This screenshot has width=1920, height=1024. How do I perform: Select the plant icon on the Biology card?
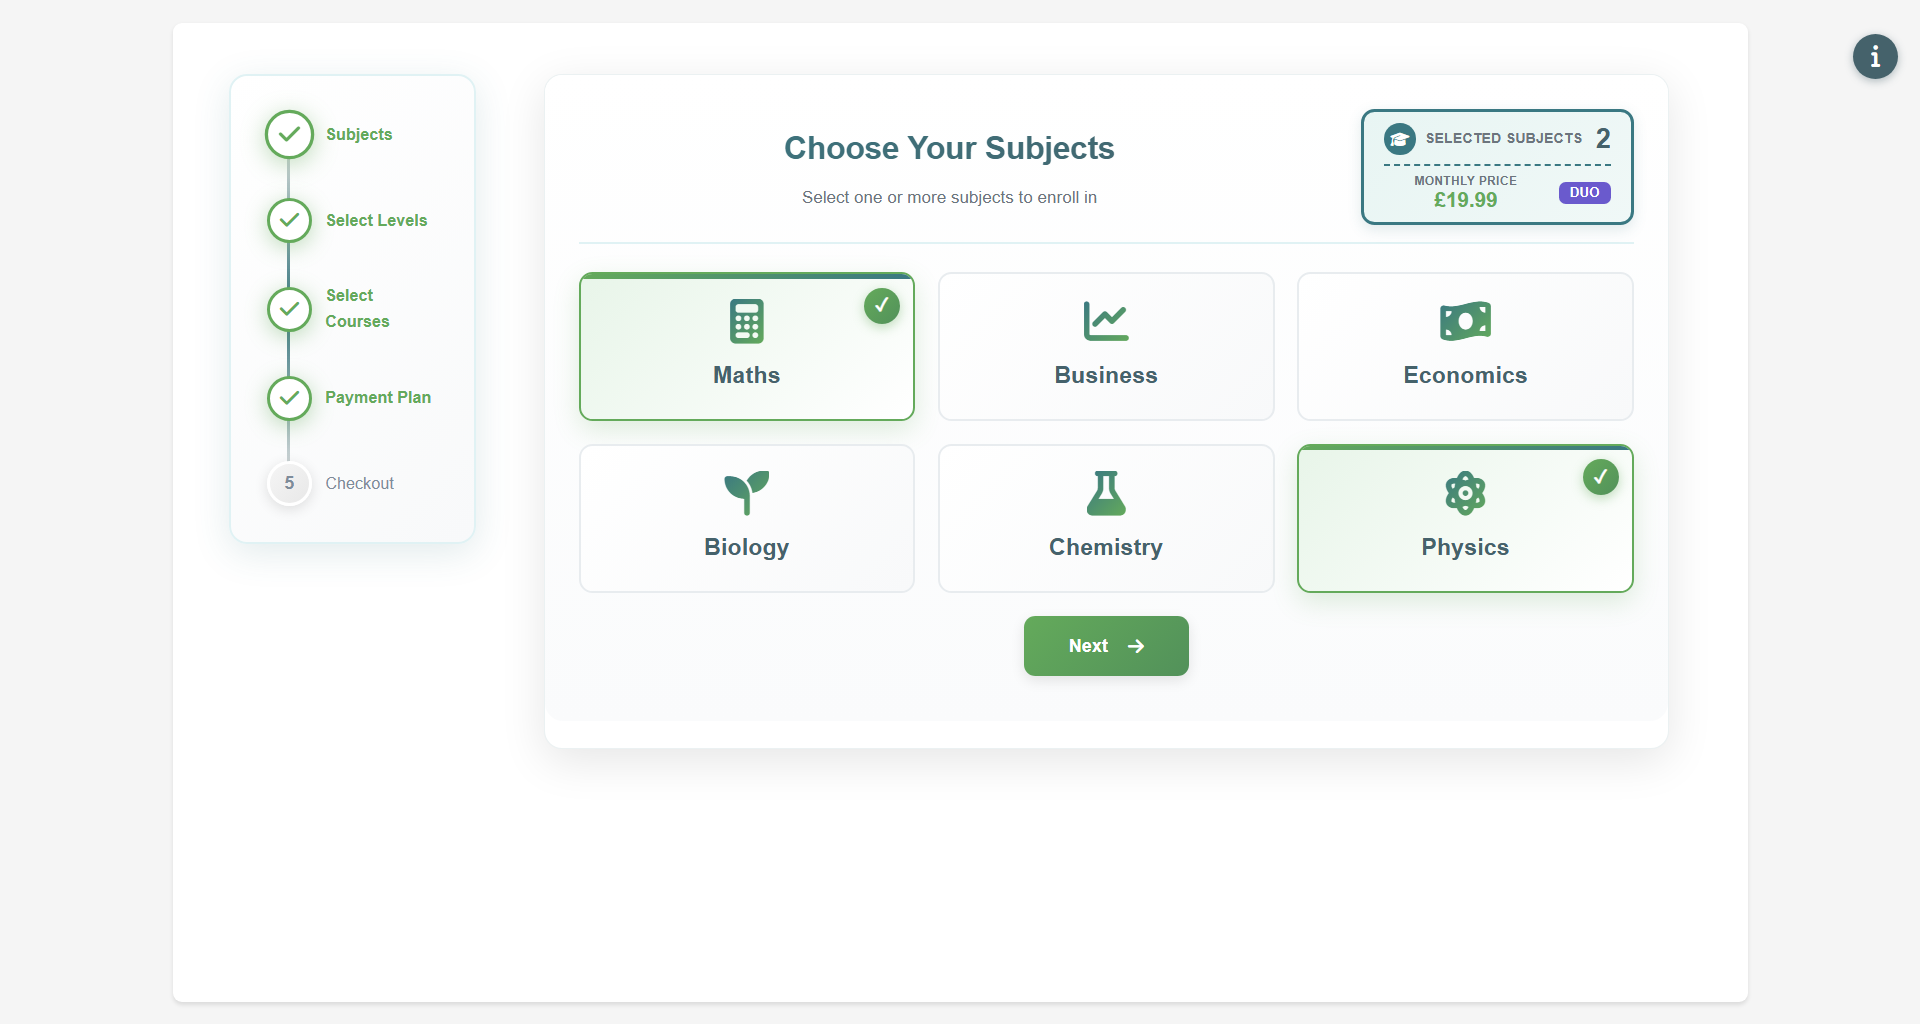tap(746, 491)
